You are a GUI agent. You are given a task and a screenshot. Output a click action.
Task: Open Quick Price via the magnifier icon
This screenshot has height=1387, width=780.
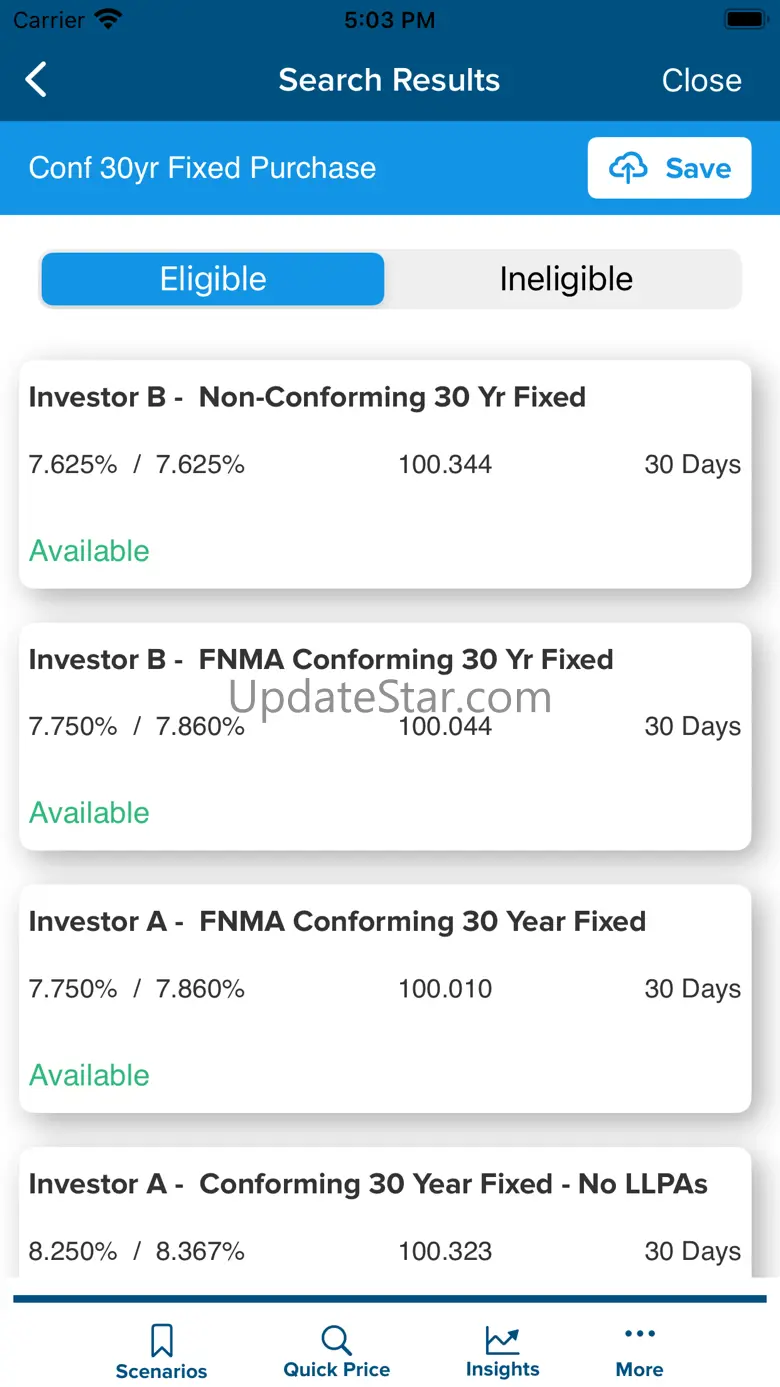(x=336, y=1340)
